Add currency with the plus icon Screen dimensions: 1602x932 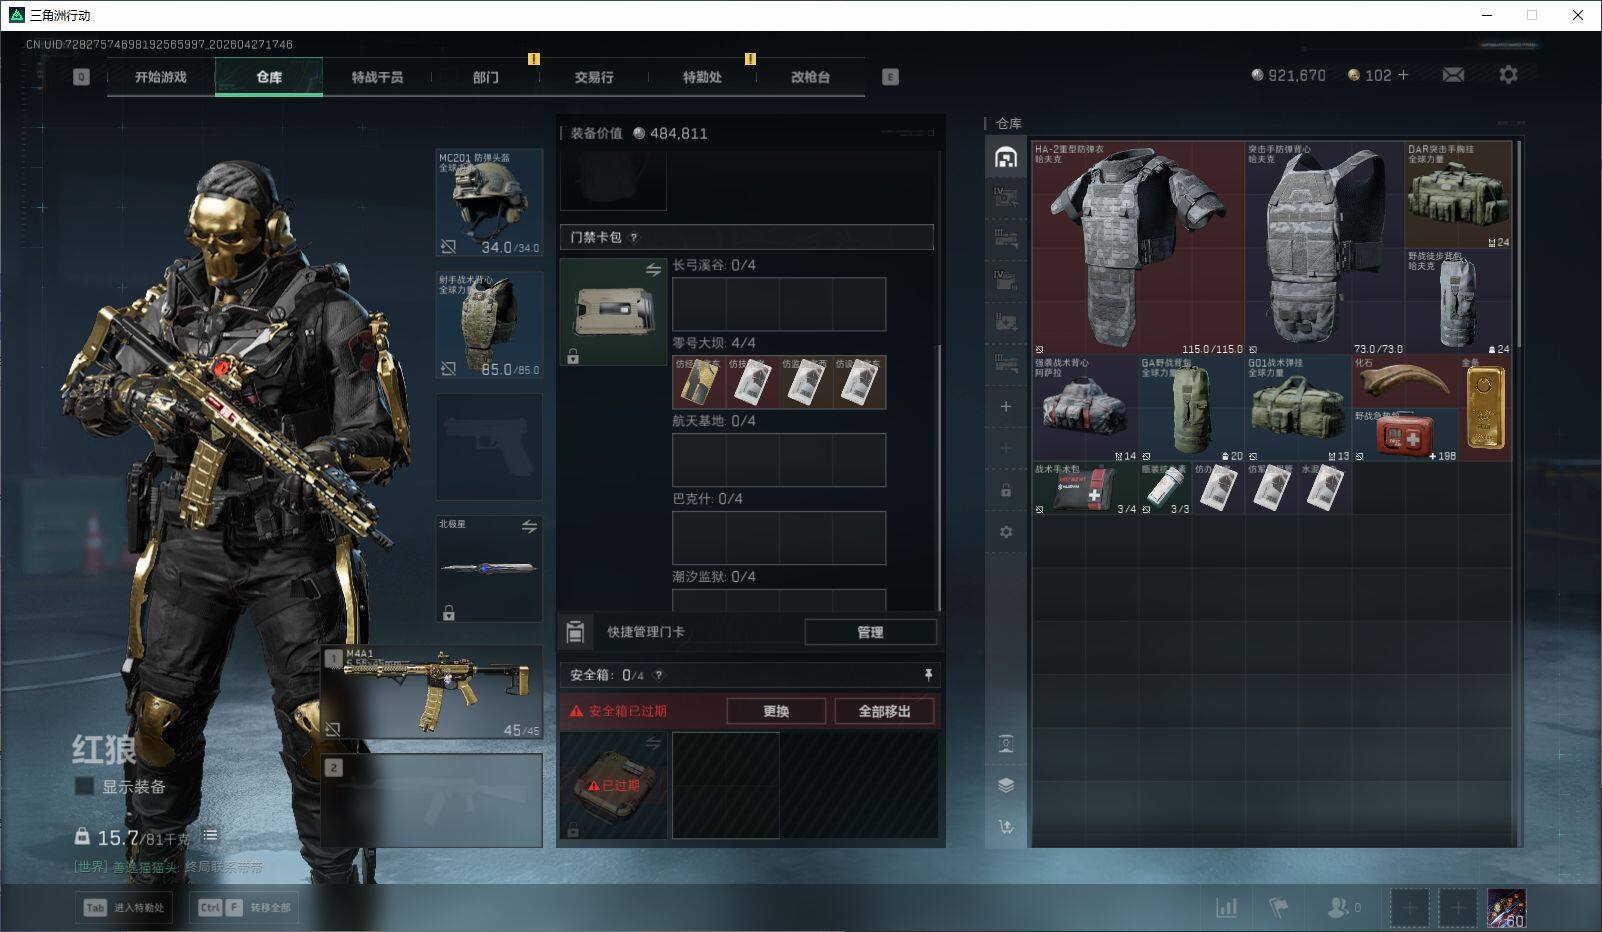click(x=1403, y=75)
